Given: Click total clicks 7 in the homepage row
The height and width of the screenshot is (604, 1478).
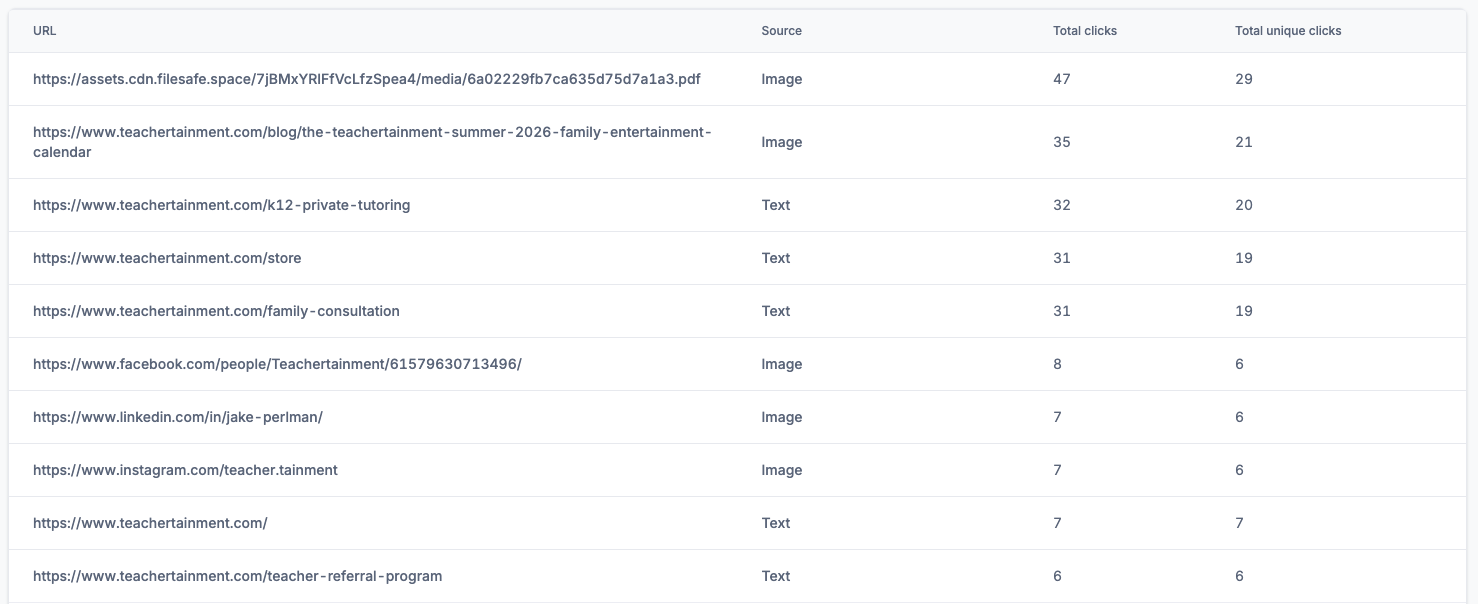Looking at the screenshot, I should (1058, 523).
